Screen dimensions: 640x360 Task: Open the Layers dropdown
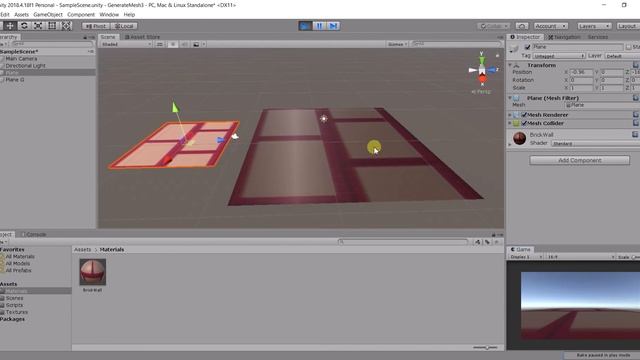click(x=594, y=26)
